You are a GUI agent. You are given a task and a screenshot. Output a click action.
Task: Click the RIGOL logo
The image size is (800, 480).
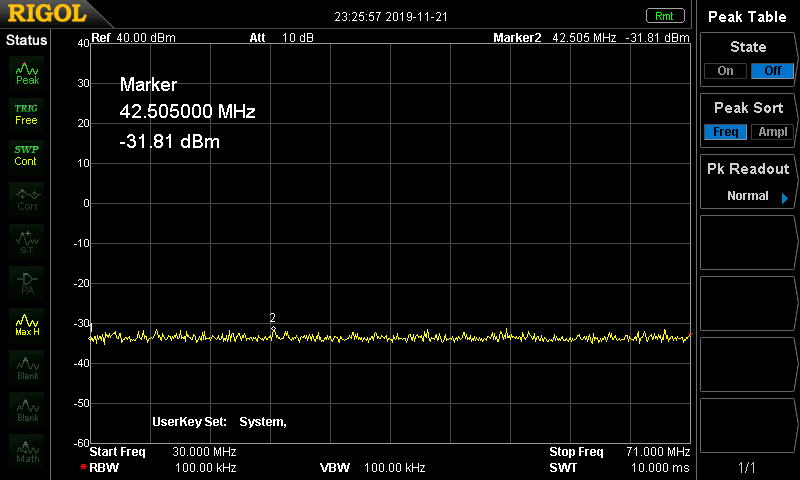(x=44, y=15)
